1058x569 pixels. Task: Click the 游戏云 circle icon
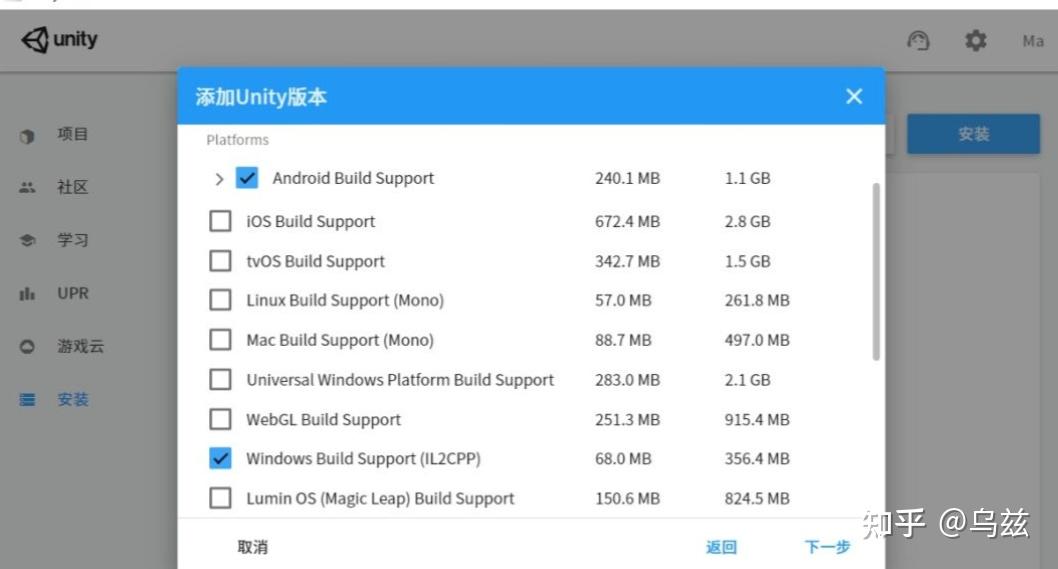coord(28,347)
